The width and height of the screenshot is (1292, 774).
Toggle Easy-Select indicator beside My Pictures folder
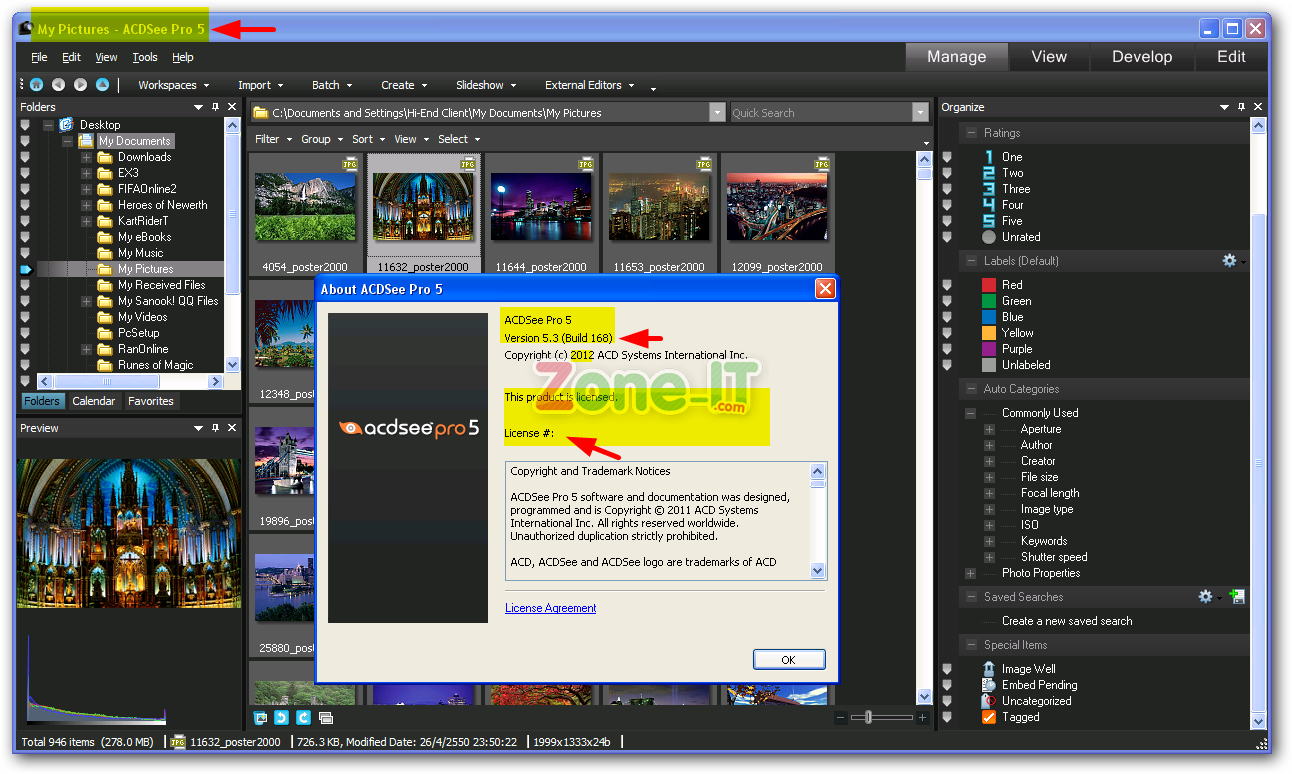[x=26, y=269]
